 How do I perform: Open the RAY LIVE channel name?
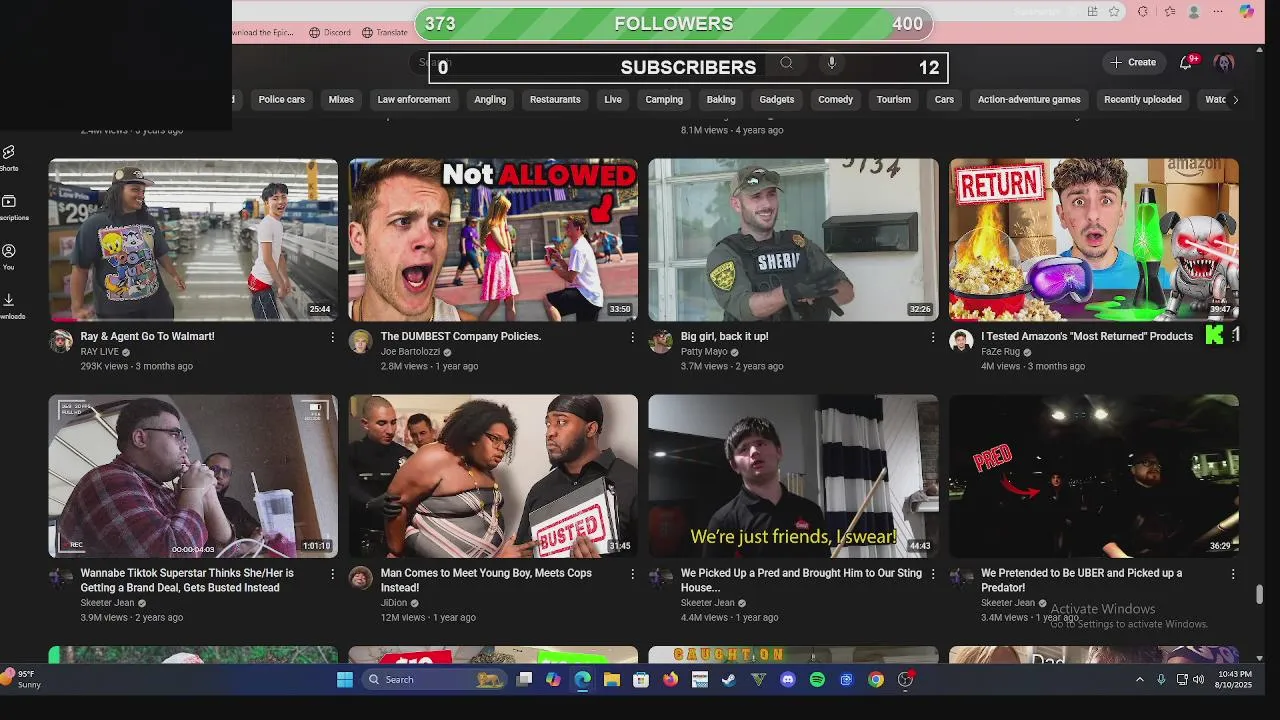pyautogui.click(x=100, y=352)
